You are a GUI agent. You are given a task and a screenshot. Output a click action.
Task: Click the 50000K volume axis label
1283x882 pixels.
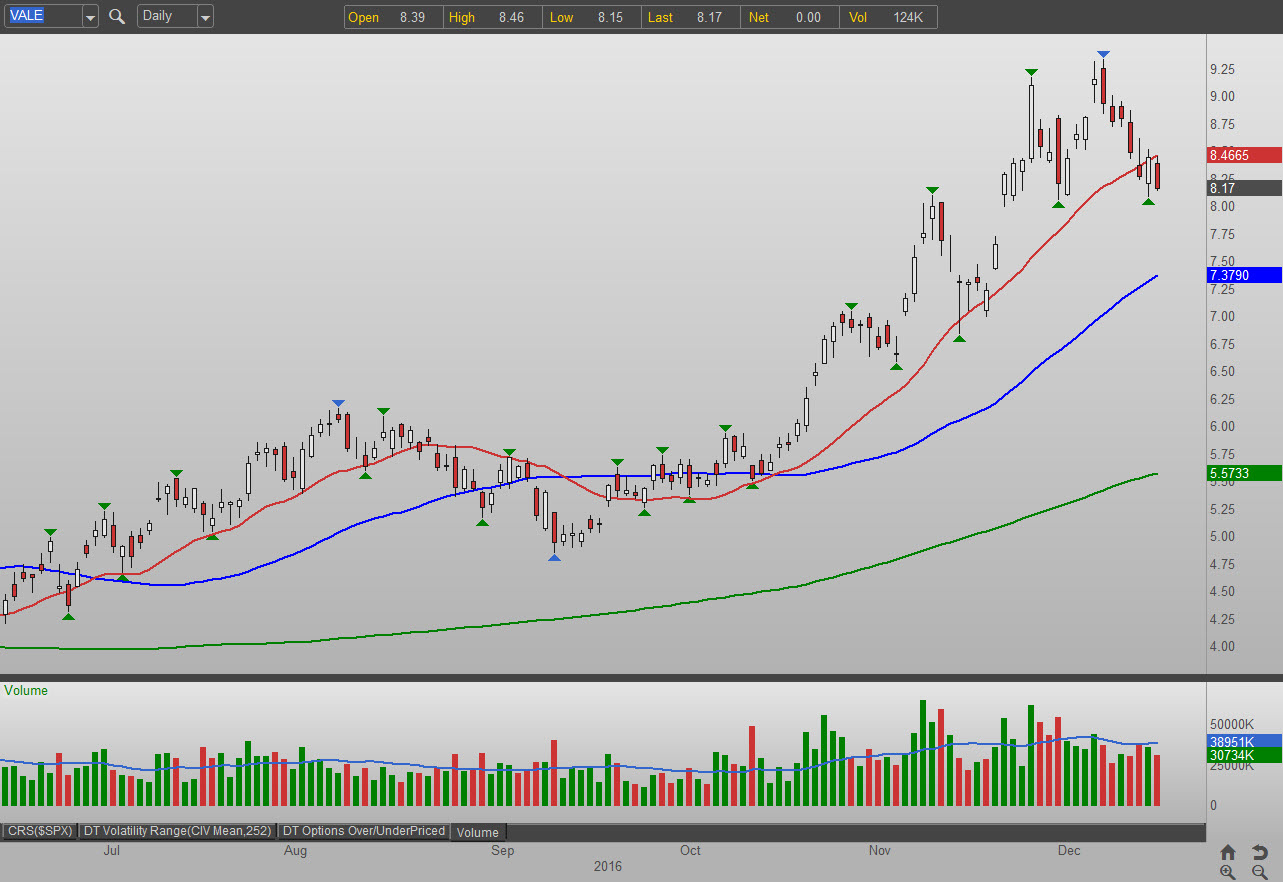coord(1232,724)
